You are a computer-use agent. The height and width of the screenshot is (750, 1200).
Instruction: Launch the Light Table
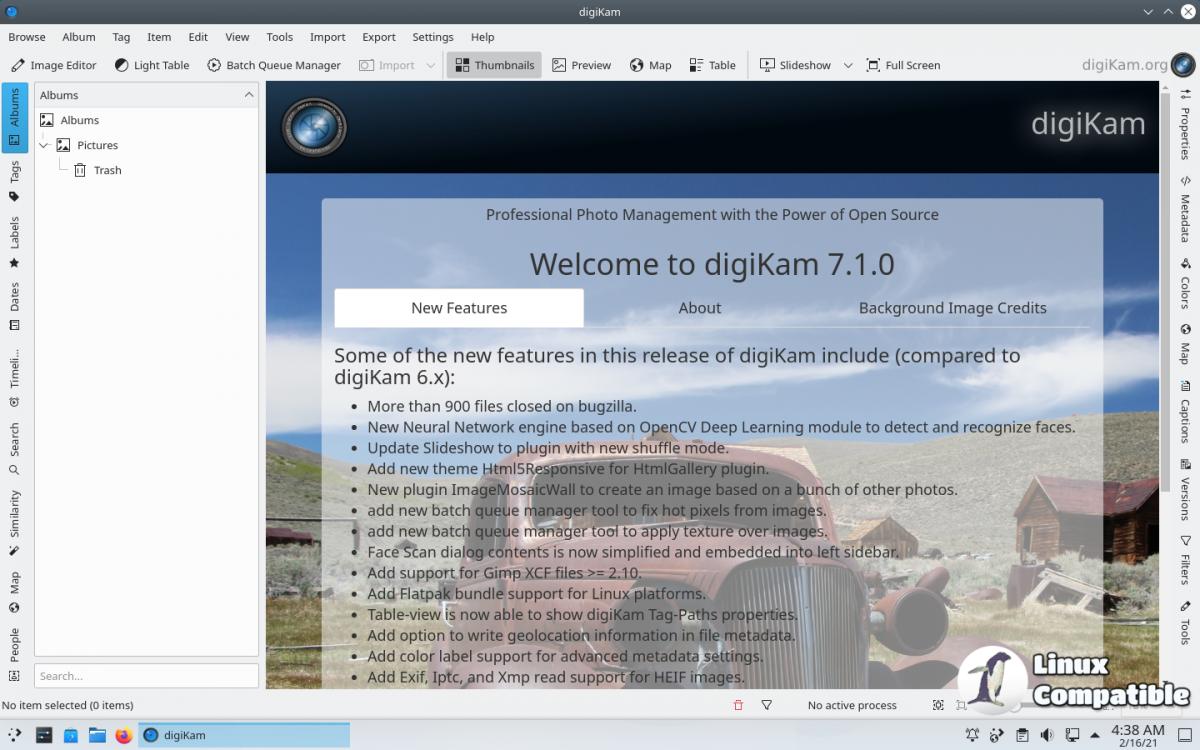click(151, 65)
